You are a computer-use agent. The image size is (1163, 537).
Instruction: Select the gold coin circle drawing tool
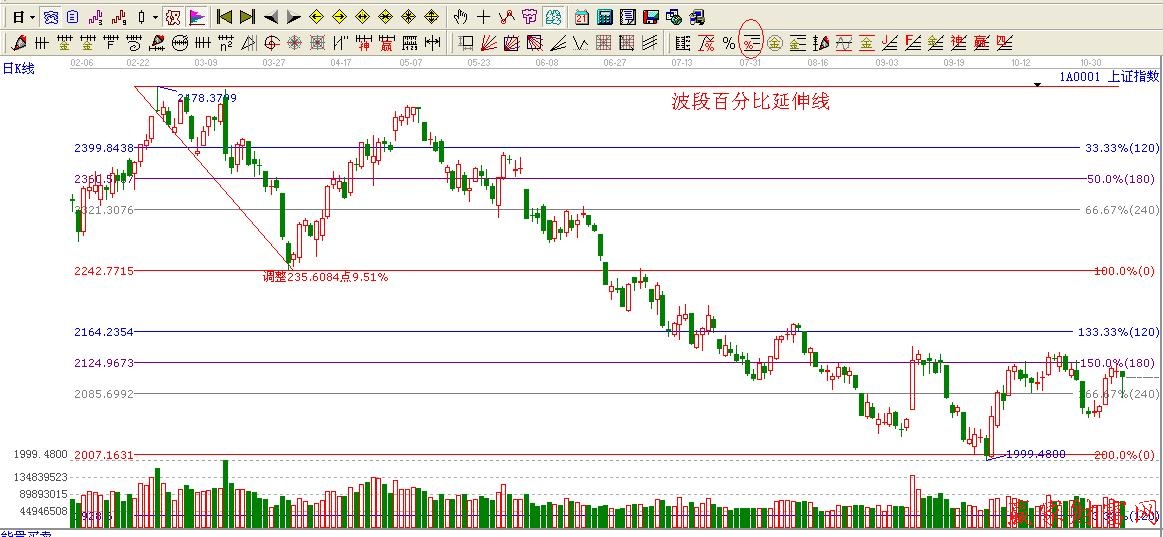774,43
